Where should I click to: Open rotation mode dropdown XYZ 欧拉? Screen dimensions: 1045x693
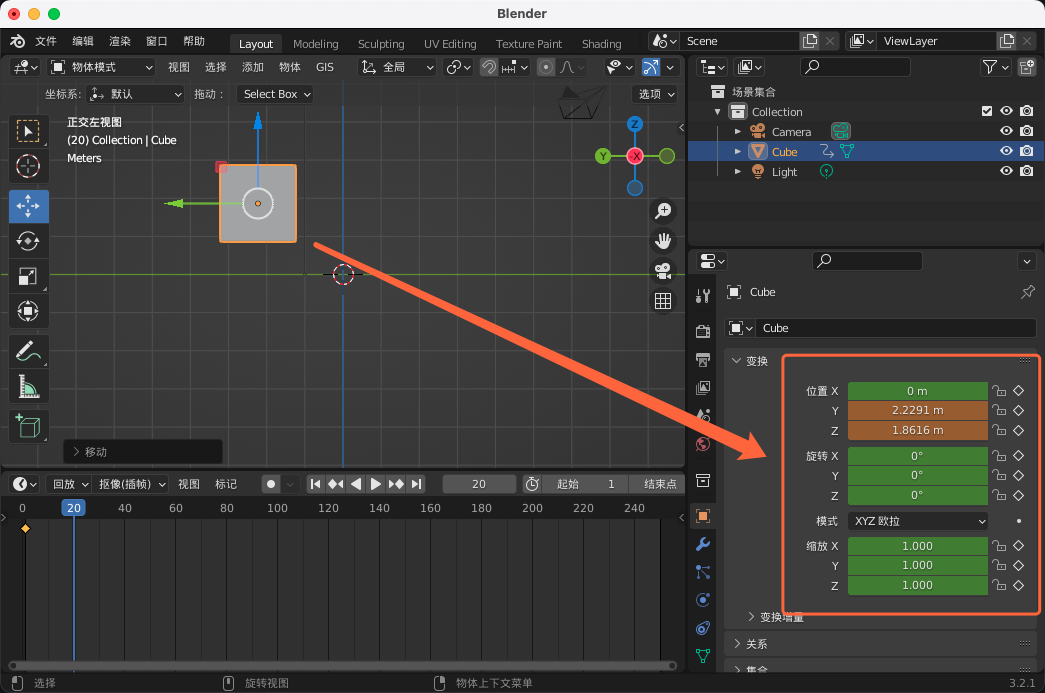click(918, 521)
